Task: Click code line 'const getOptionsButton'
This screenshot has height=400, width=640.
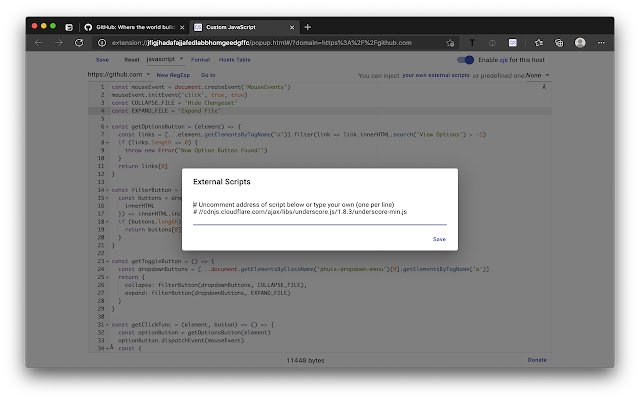Action: coord(176,127)
